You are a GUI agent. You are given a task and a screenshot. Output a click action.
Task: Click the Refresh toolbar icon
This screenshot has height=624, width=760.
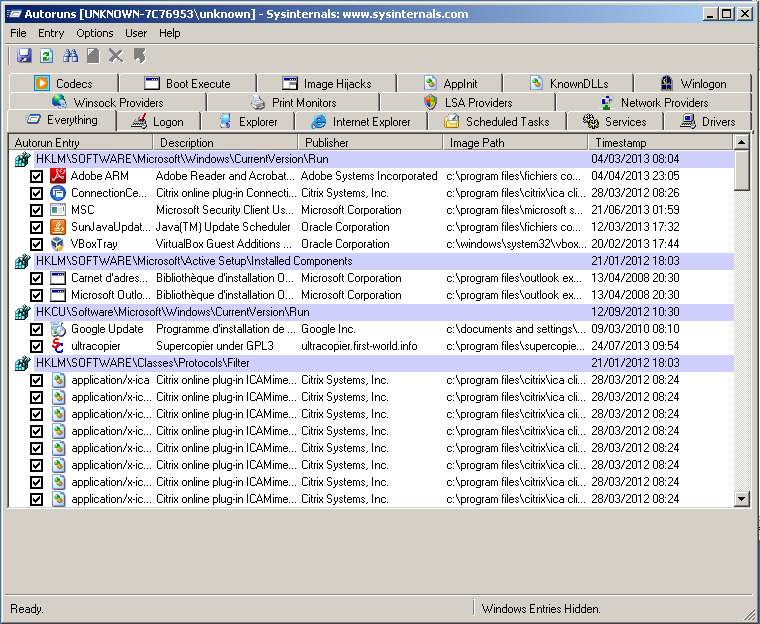[46, 56]
